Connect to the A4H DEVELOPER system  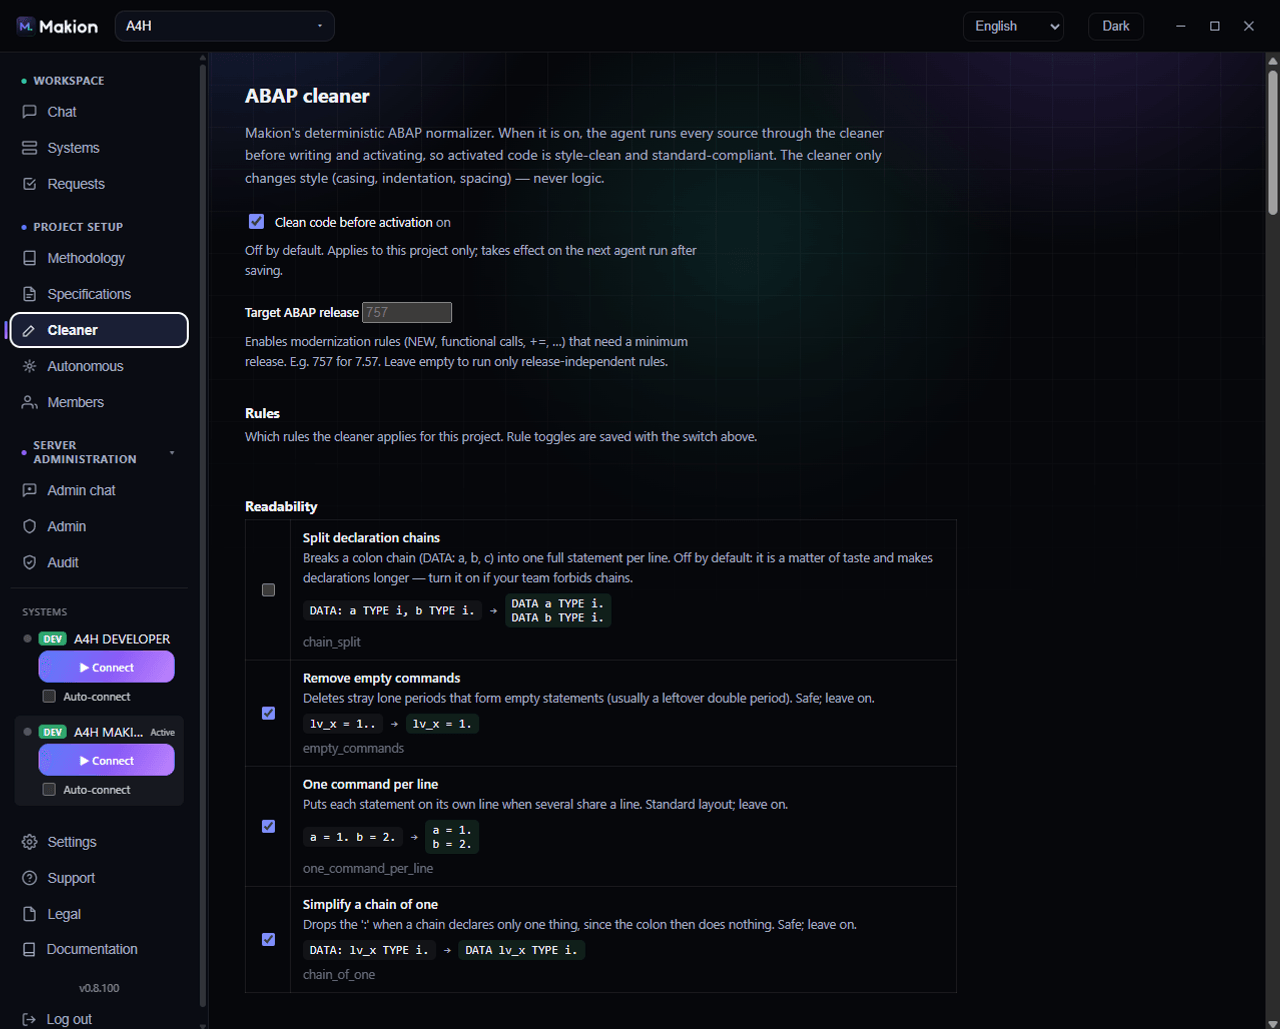click(x=106, y=667)
